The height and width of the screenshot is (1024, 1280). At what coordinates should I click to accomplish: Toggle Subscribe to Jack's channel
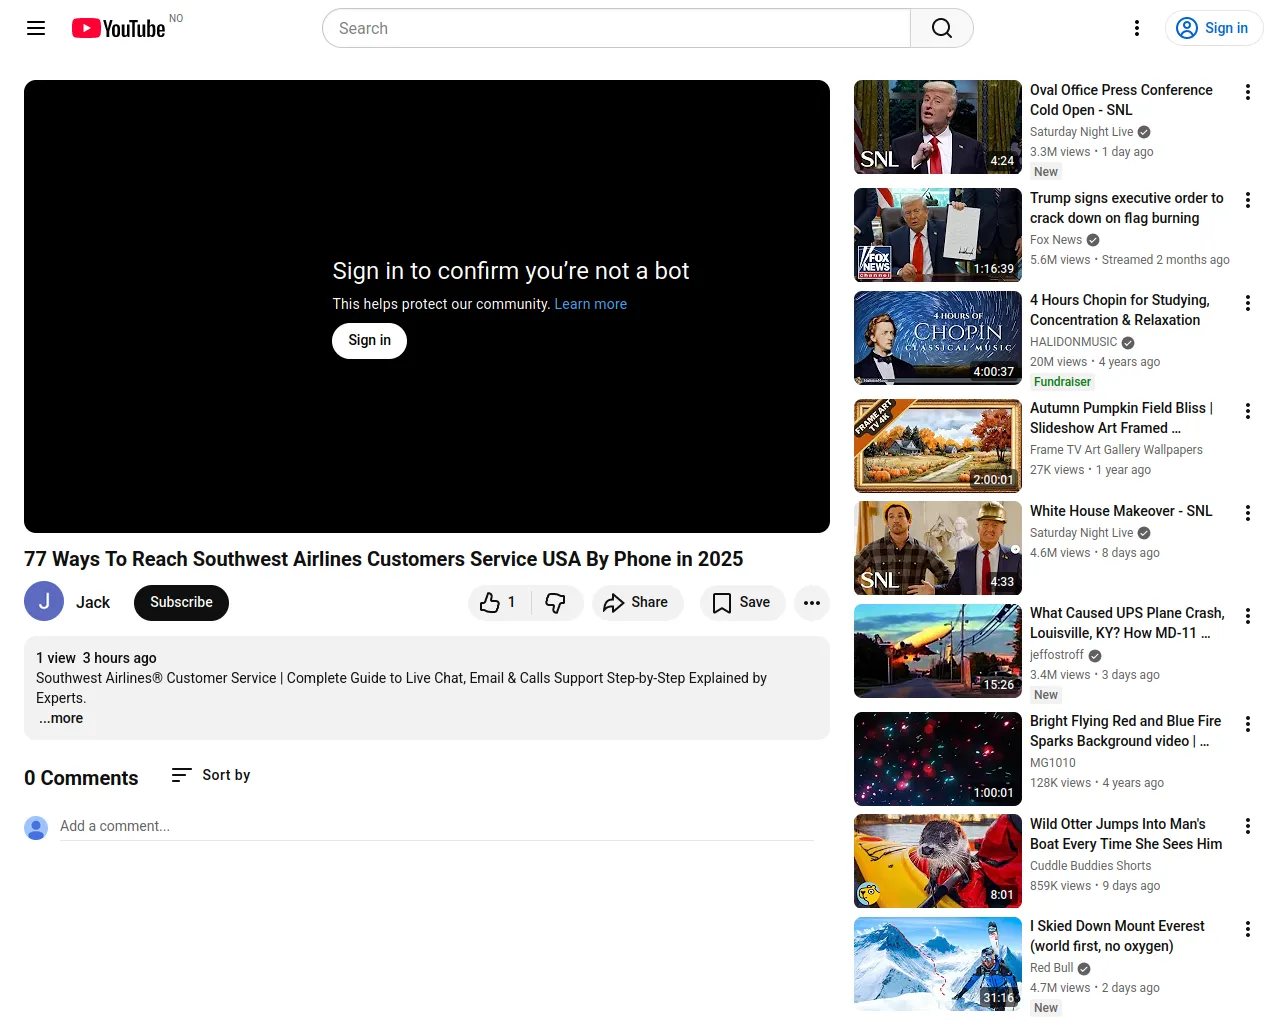tap(181, 602)
